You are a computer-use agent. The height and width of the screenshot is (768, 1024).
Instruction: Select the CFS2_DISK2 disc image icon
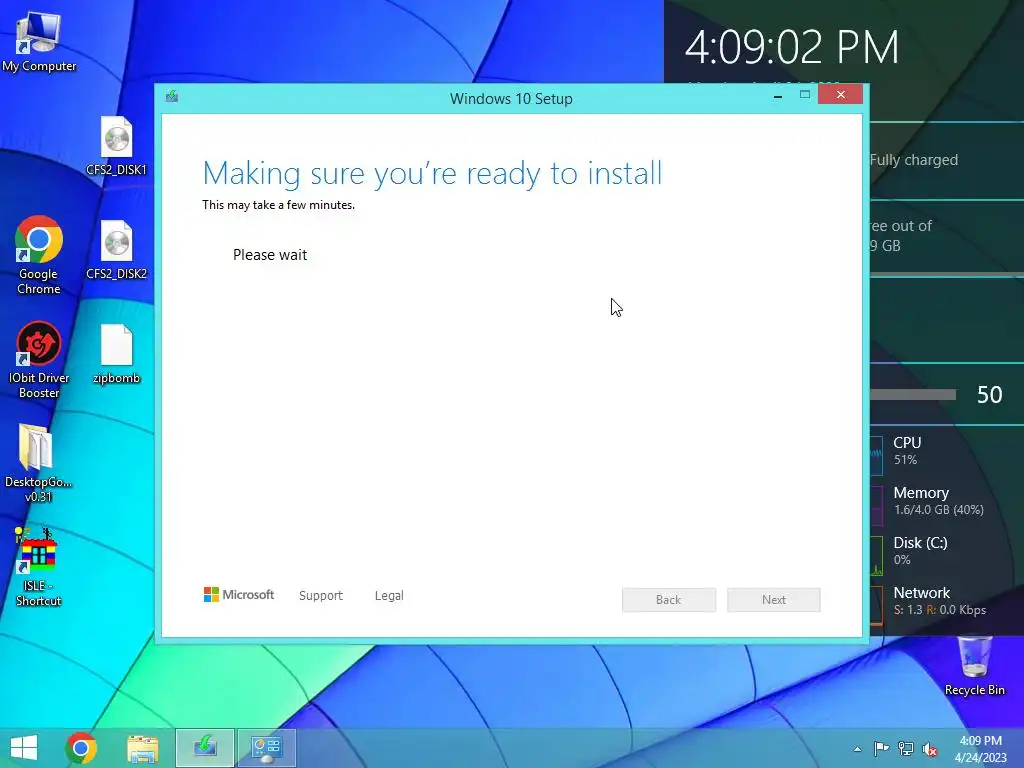tap(116, 250)
